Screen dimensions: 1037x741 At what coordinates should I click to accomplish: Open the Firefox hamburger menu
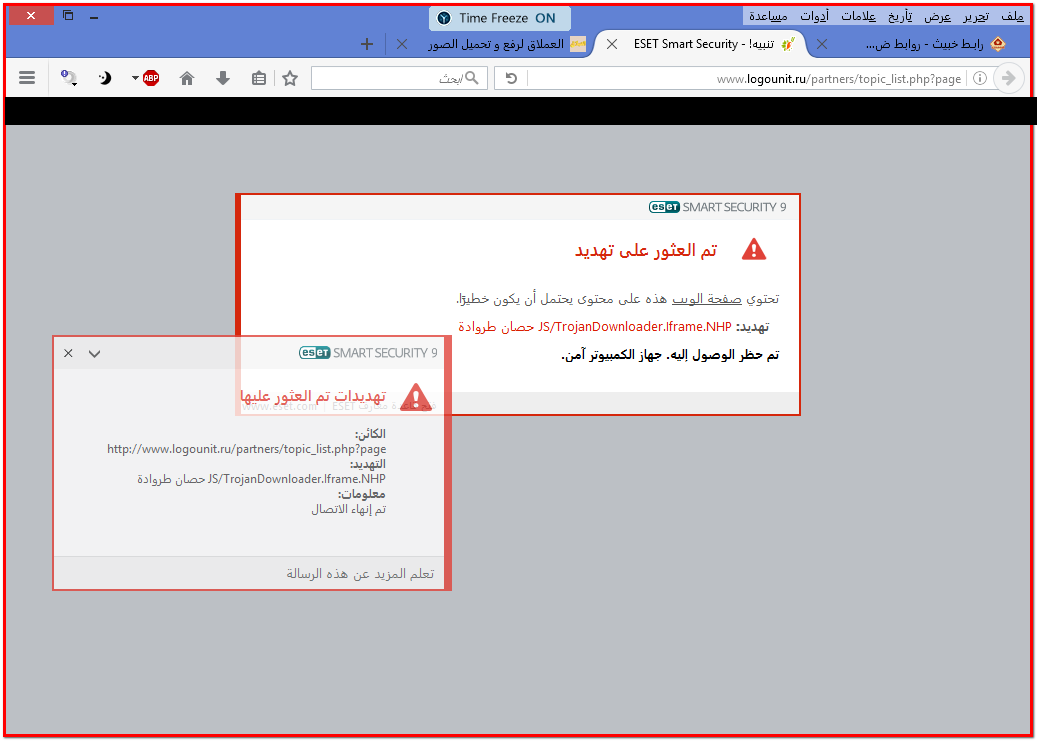[26, 78]
